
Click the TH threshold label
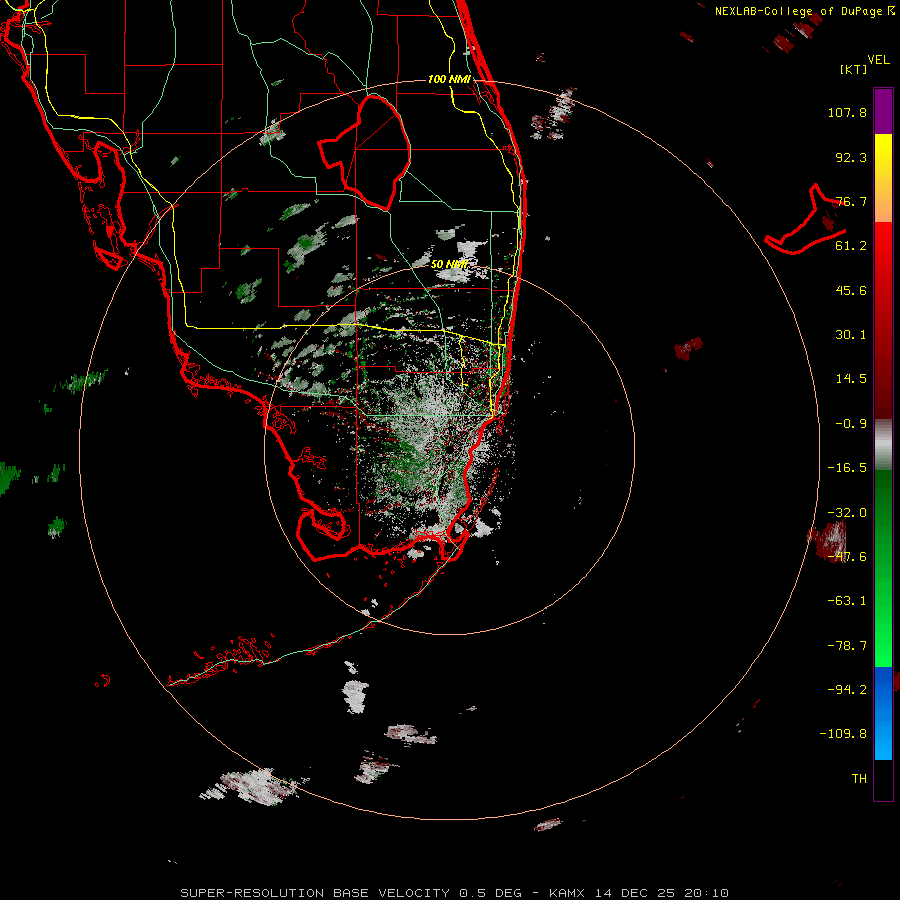click(859, 779)
